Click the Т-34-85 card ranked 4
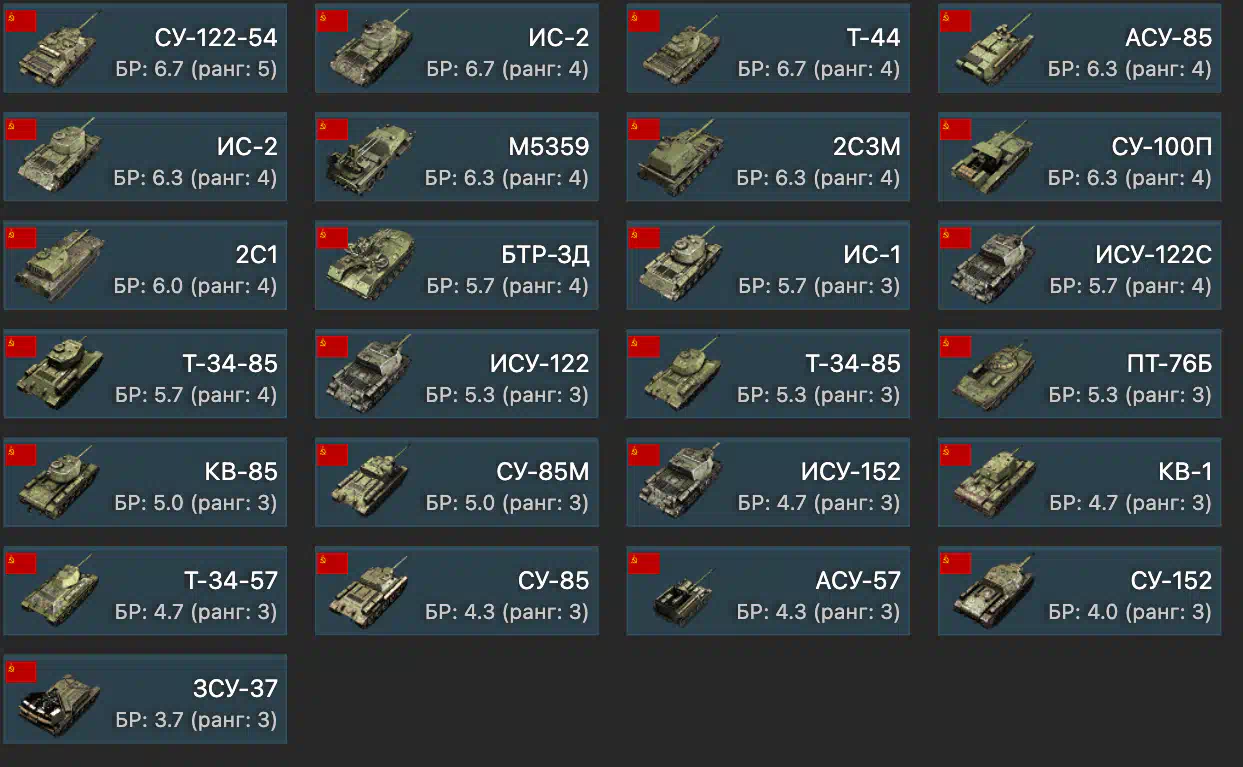The height and width of the screenshot is (767, 1243). 145,374
